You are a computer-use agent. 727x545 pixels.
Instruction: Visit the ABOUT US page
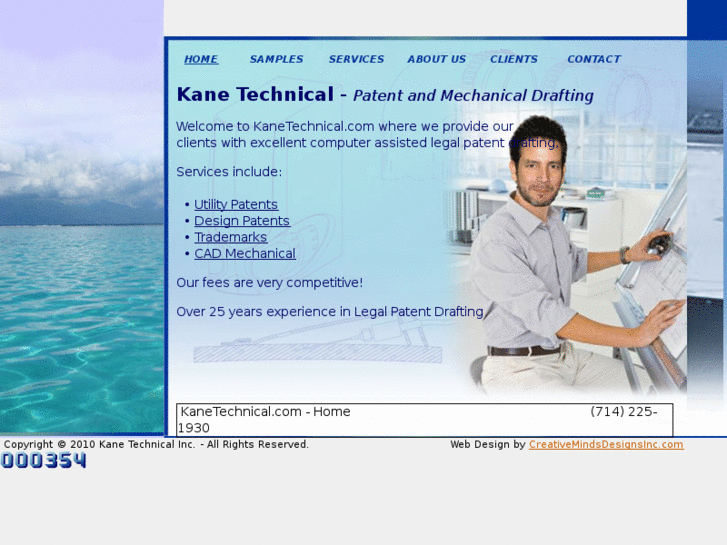tap(436, 59)
